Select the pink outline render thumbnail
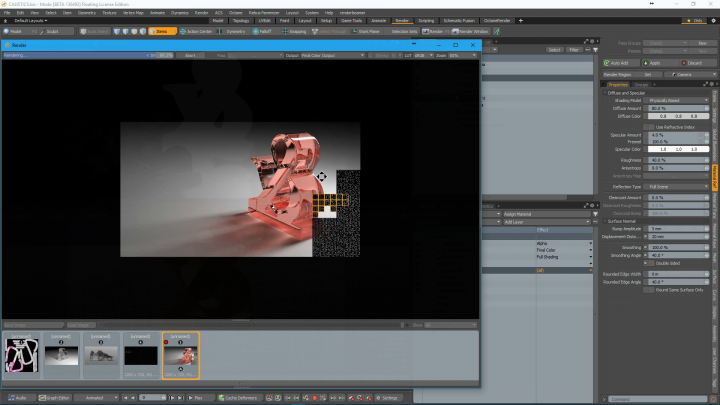This screenshot has width=720, height=405. [x=21, y=353]
